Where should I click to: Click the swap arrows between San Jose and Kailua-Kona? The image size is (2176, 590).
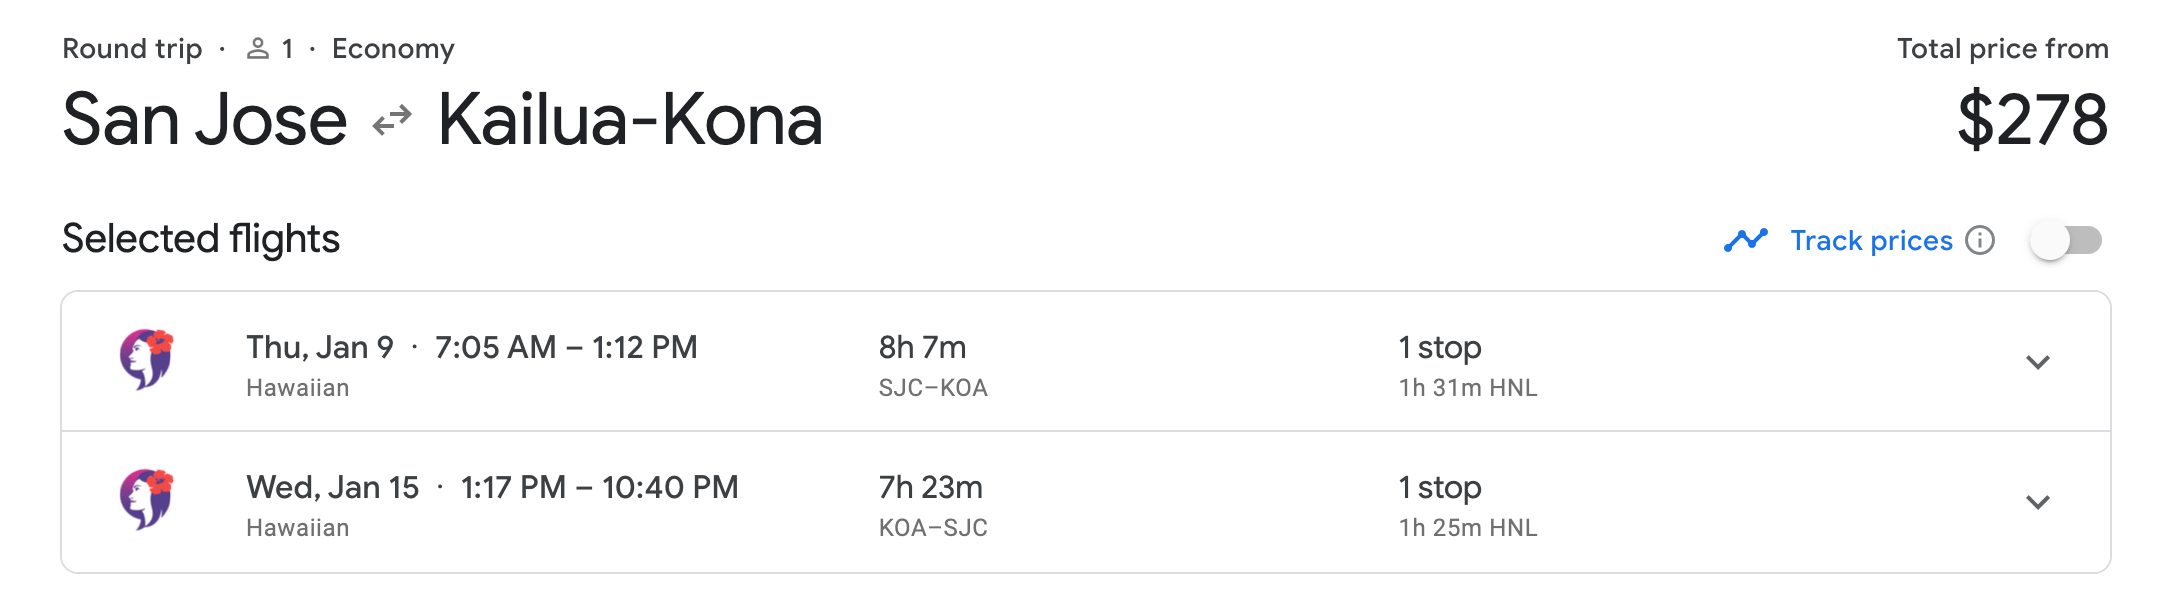[392, 118]
